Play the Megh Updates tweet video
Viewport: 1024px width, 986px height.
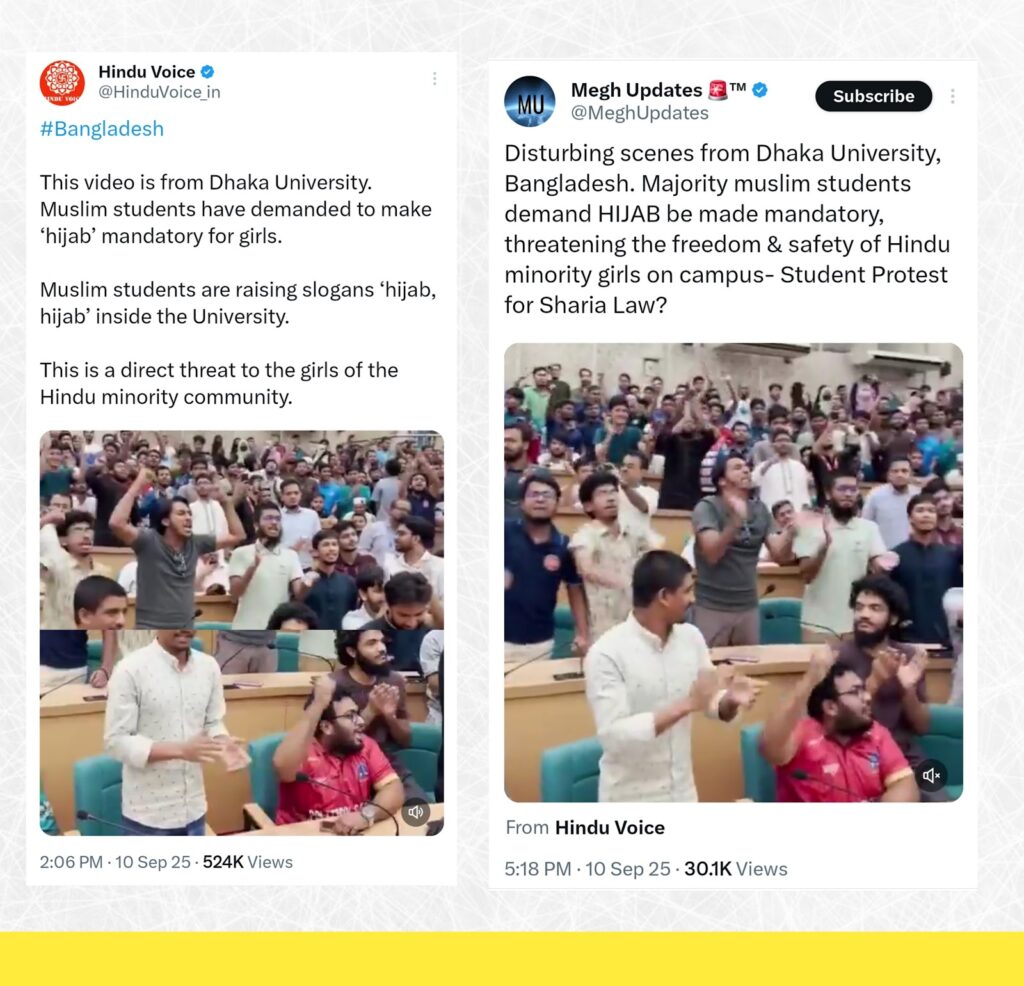(733, 573)
